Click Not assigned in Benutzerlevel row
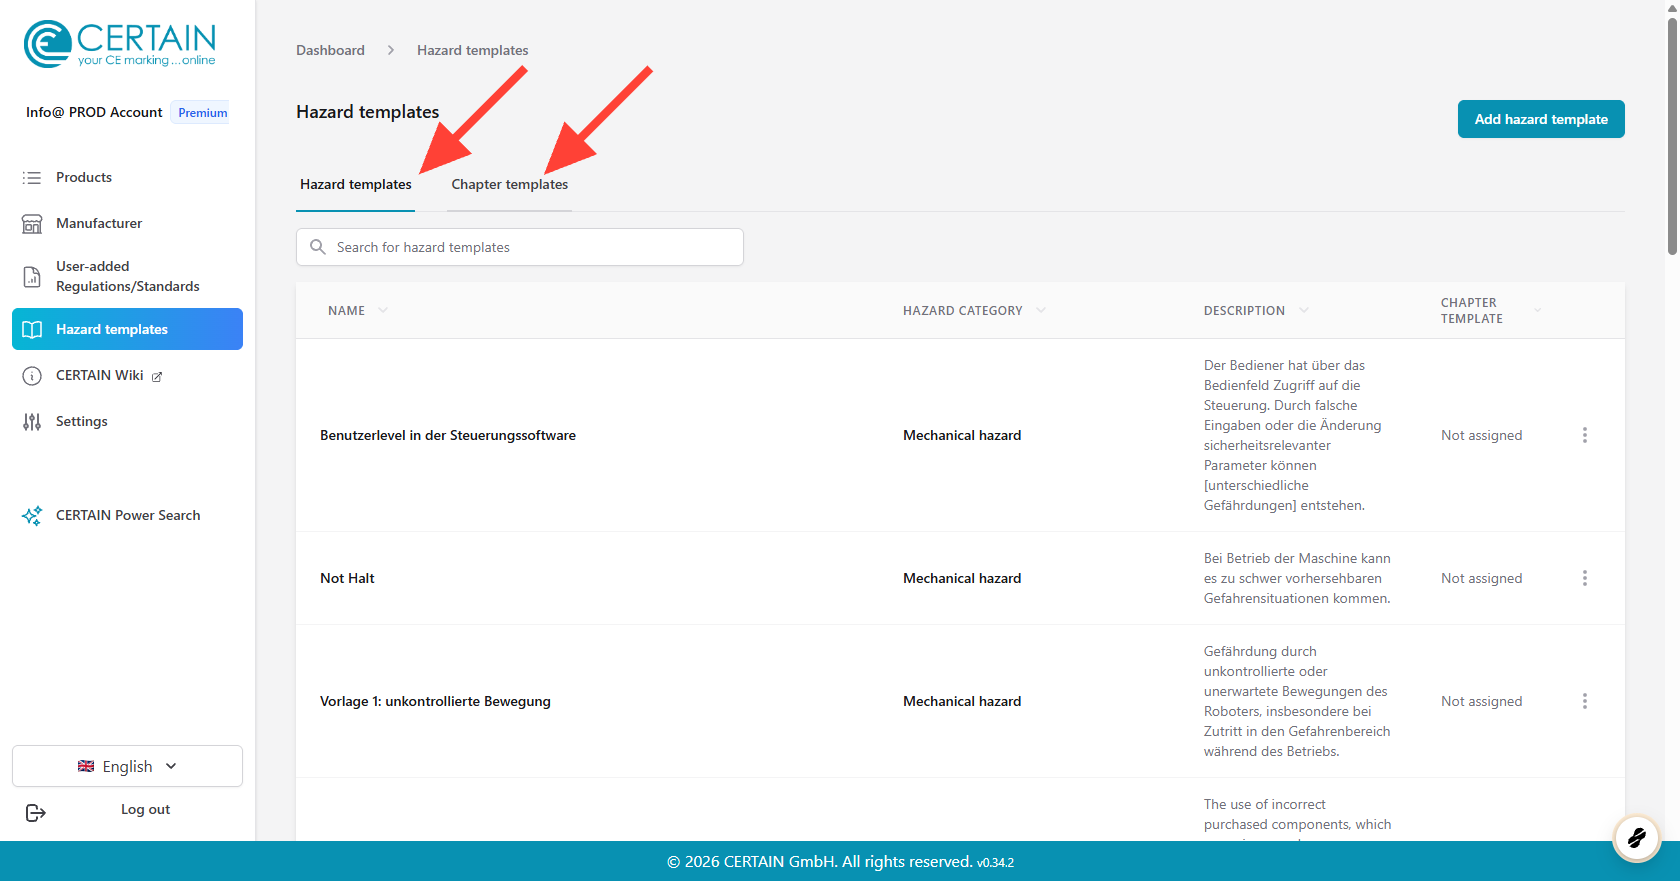This screenshot has height=881, width=1680. (1482, 435)
